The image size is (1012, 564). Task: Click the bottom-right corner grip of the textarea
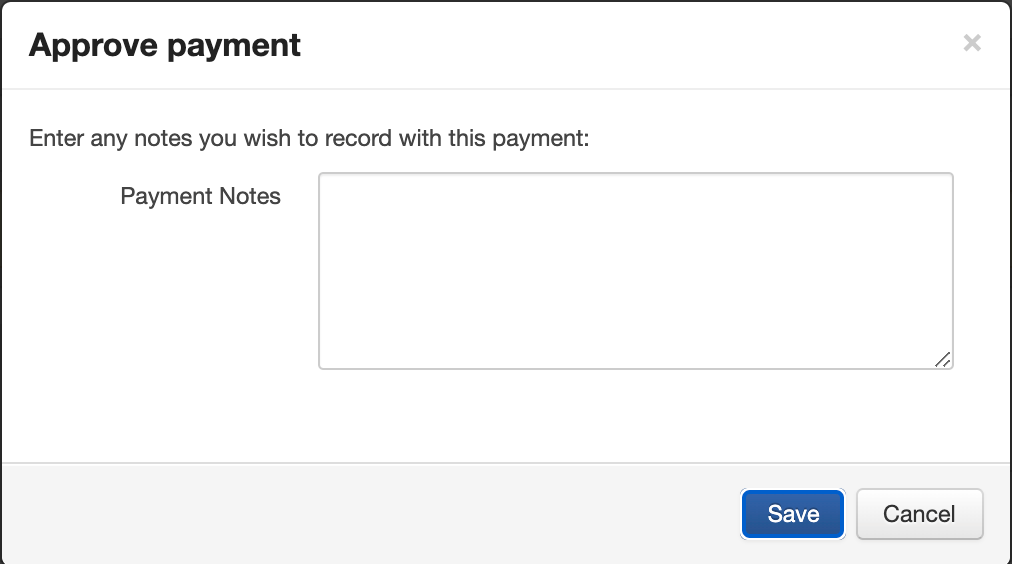pos(942,360)
